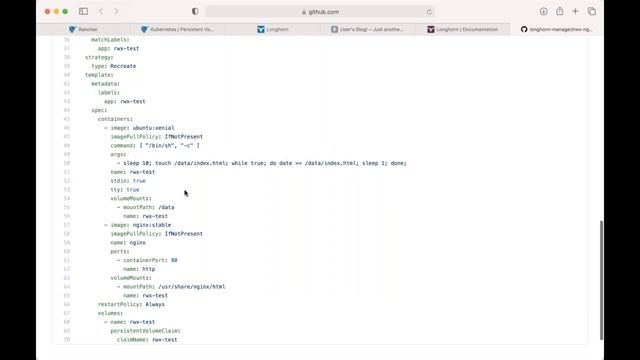
Task: Switch to the Longhorn Documentation tab
Action: click(x=462, y=29)
